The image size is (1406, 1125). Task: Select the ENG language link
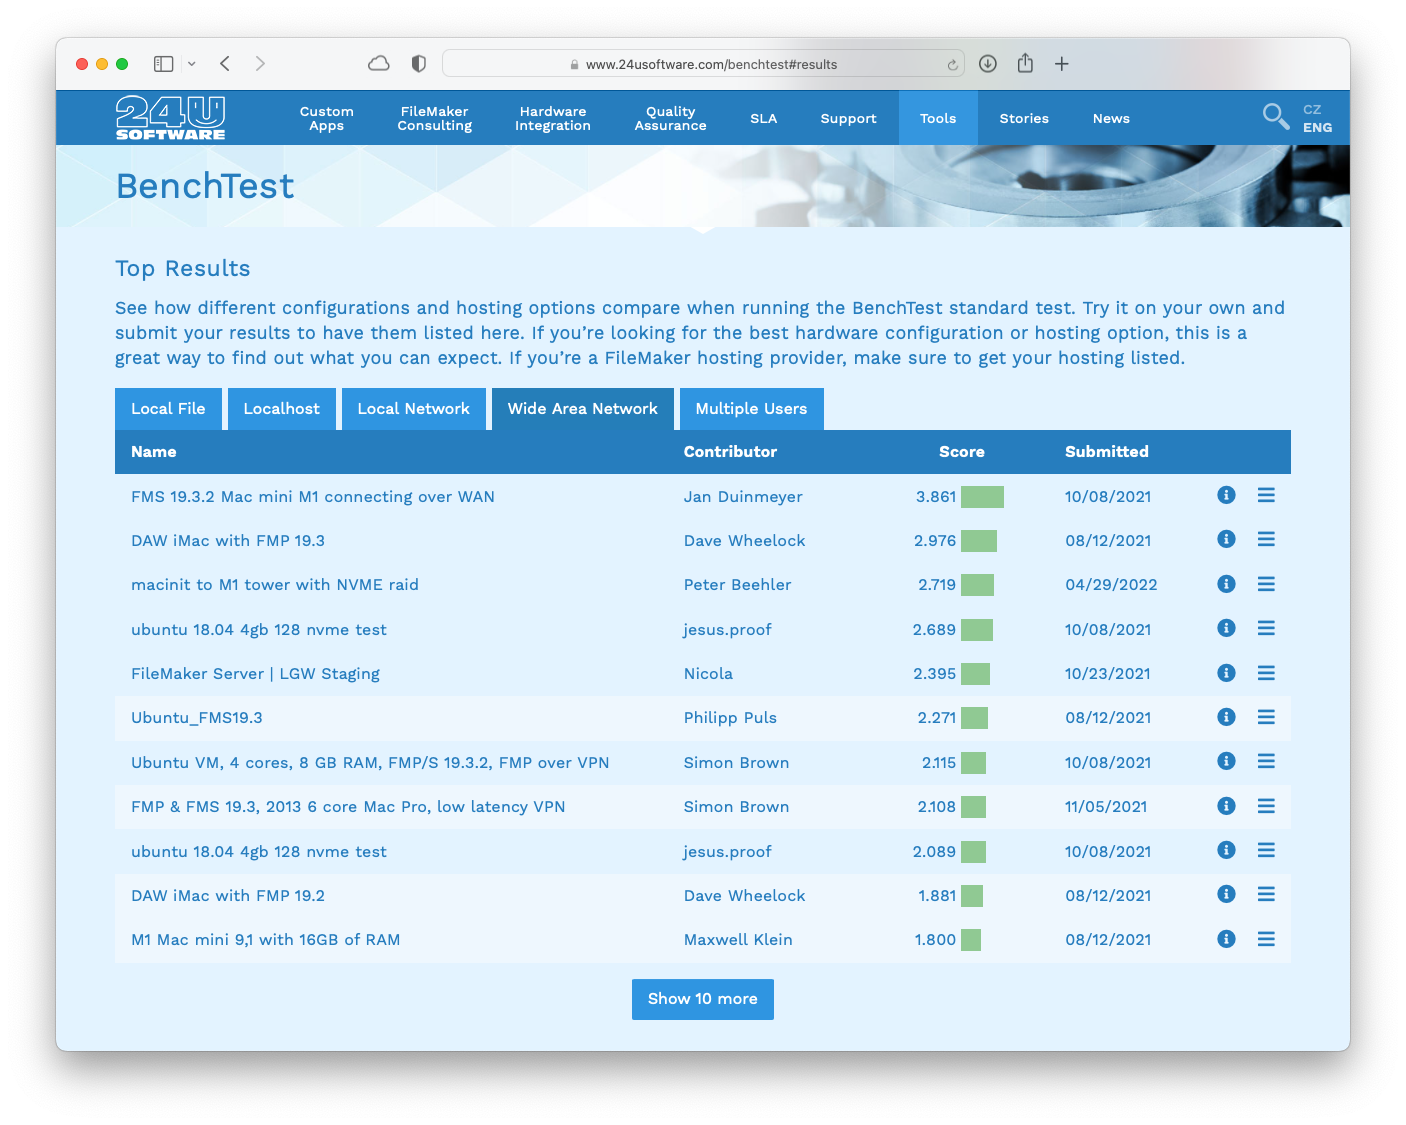pyautogui.click(x=1317, y=127)
